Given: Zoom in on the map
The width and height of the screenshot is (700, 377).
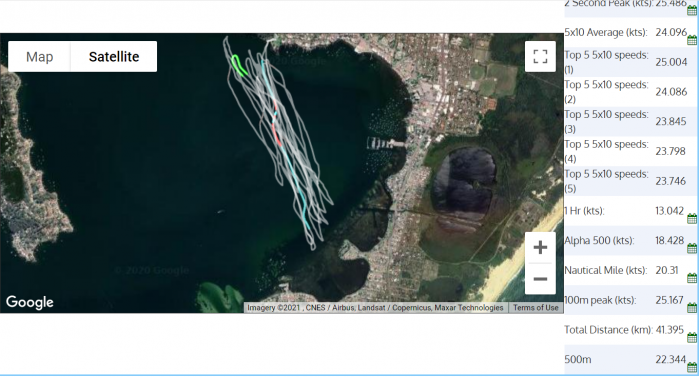Looking at the screenshot, I should tap(540, 247).
